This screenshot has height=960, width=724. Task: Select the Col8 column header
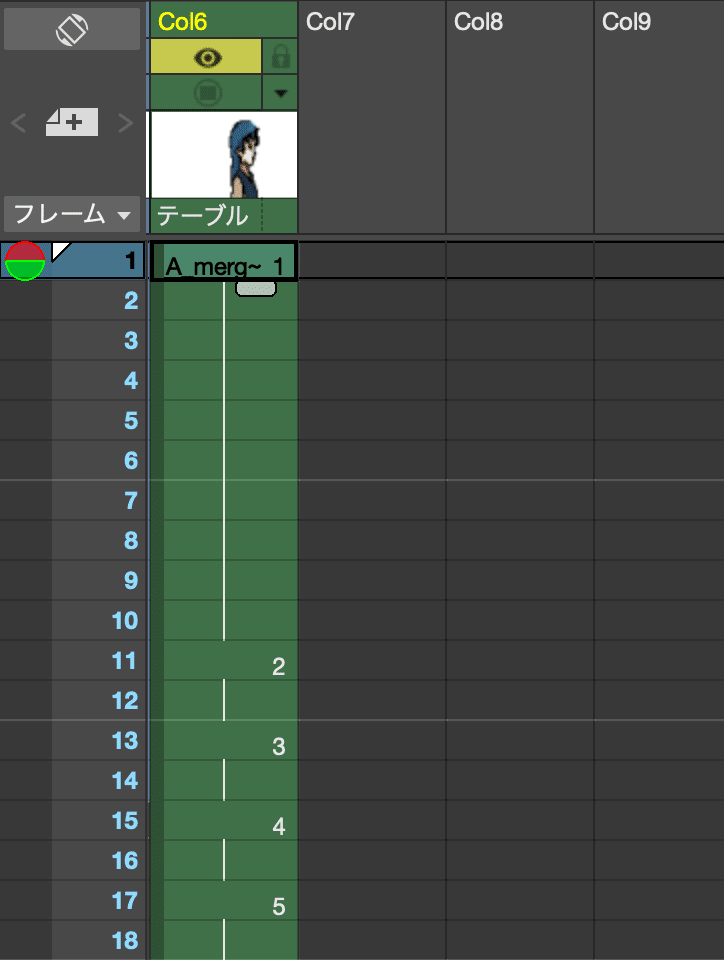[x=478, y=22]
